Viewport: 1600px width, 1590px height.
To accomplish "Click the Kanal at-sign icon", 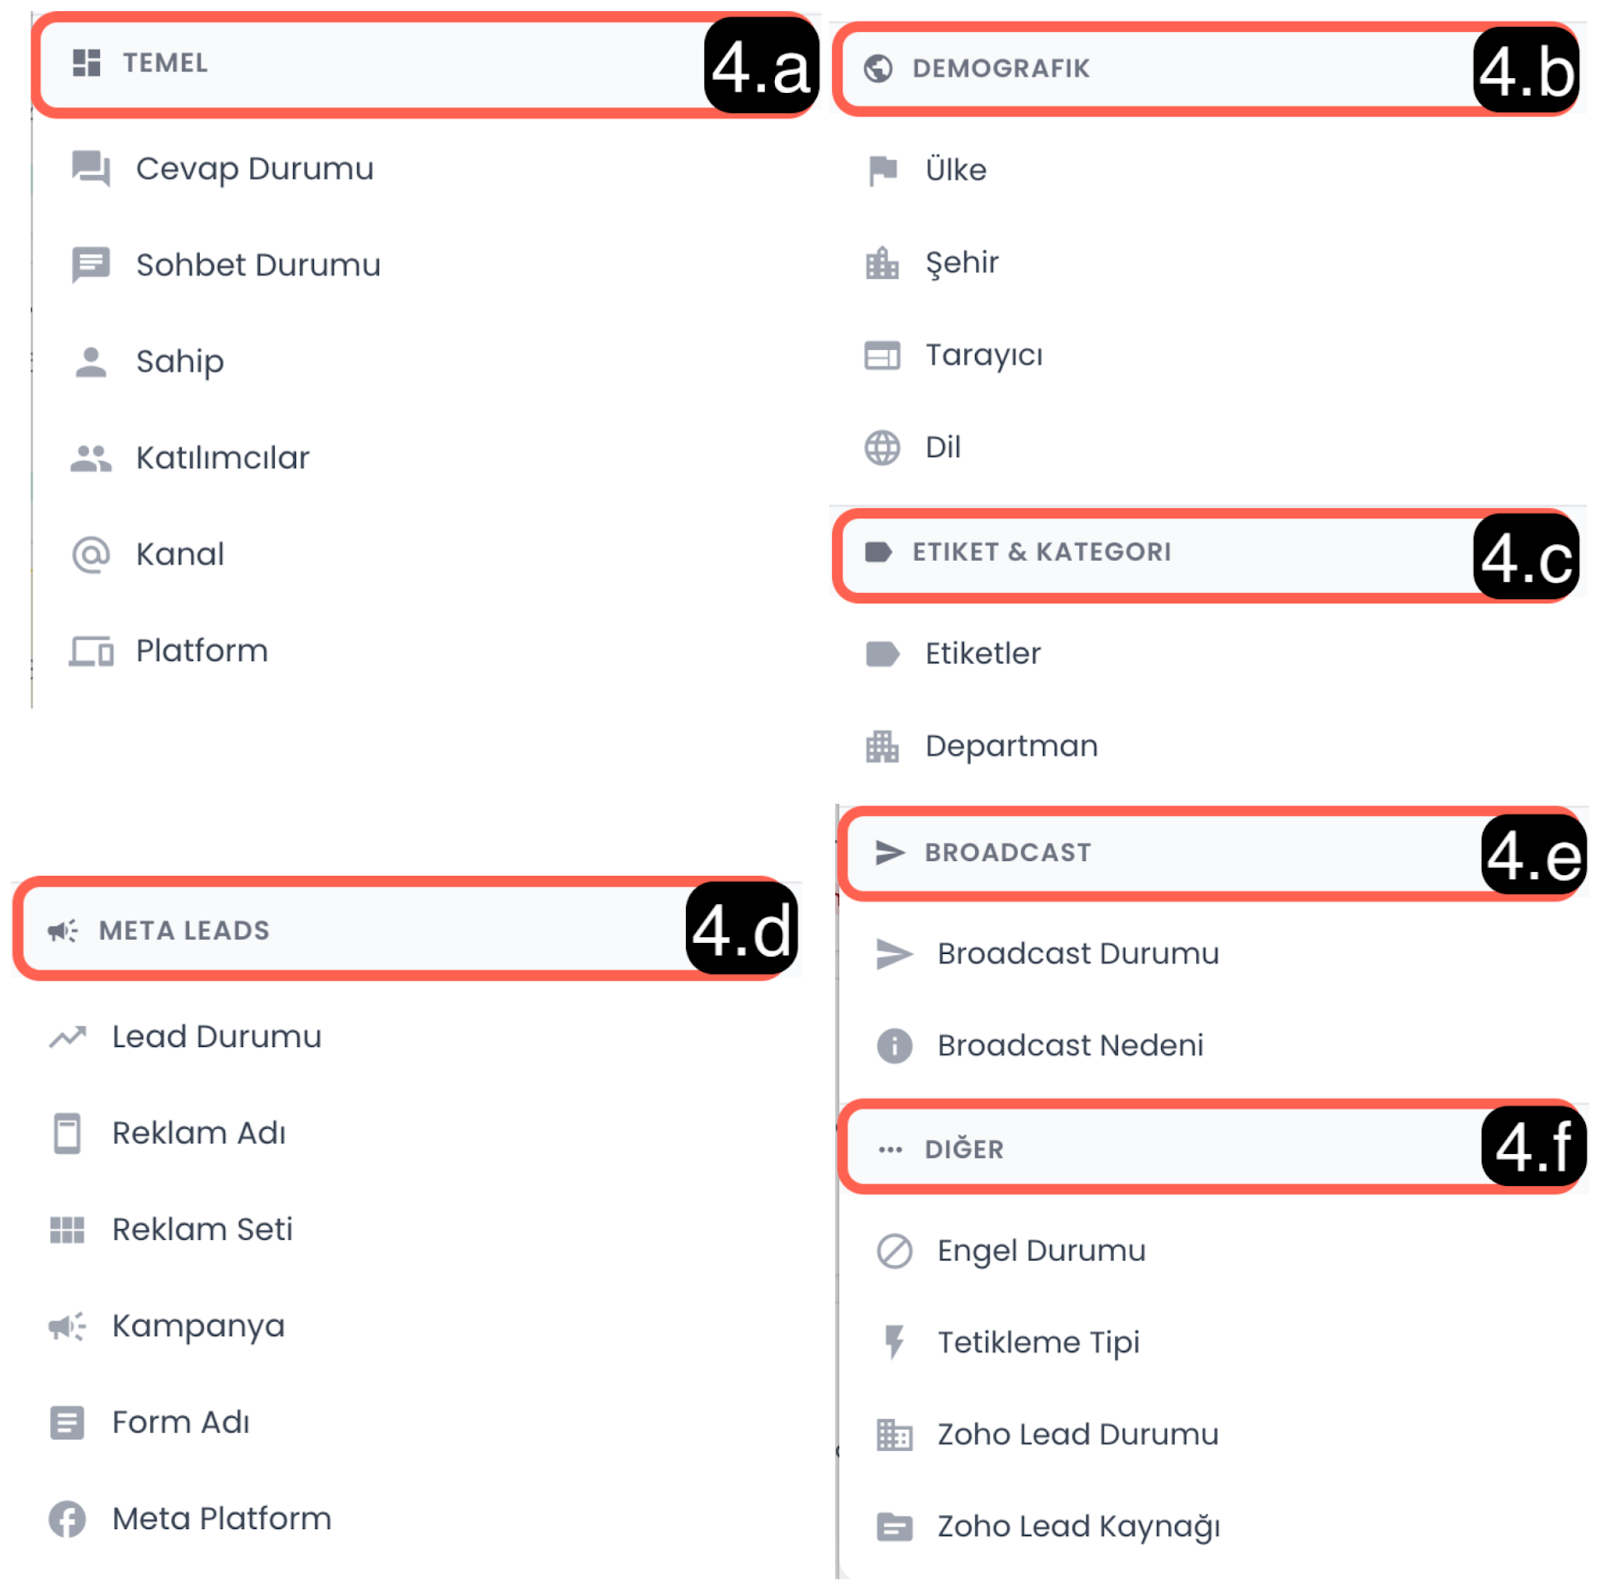I will tap(91, 554).
